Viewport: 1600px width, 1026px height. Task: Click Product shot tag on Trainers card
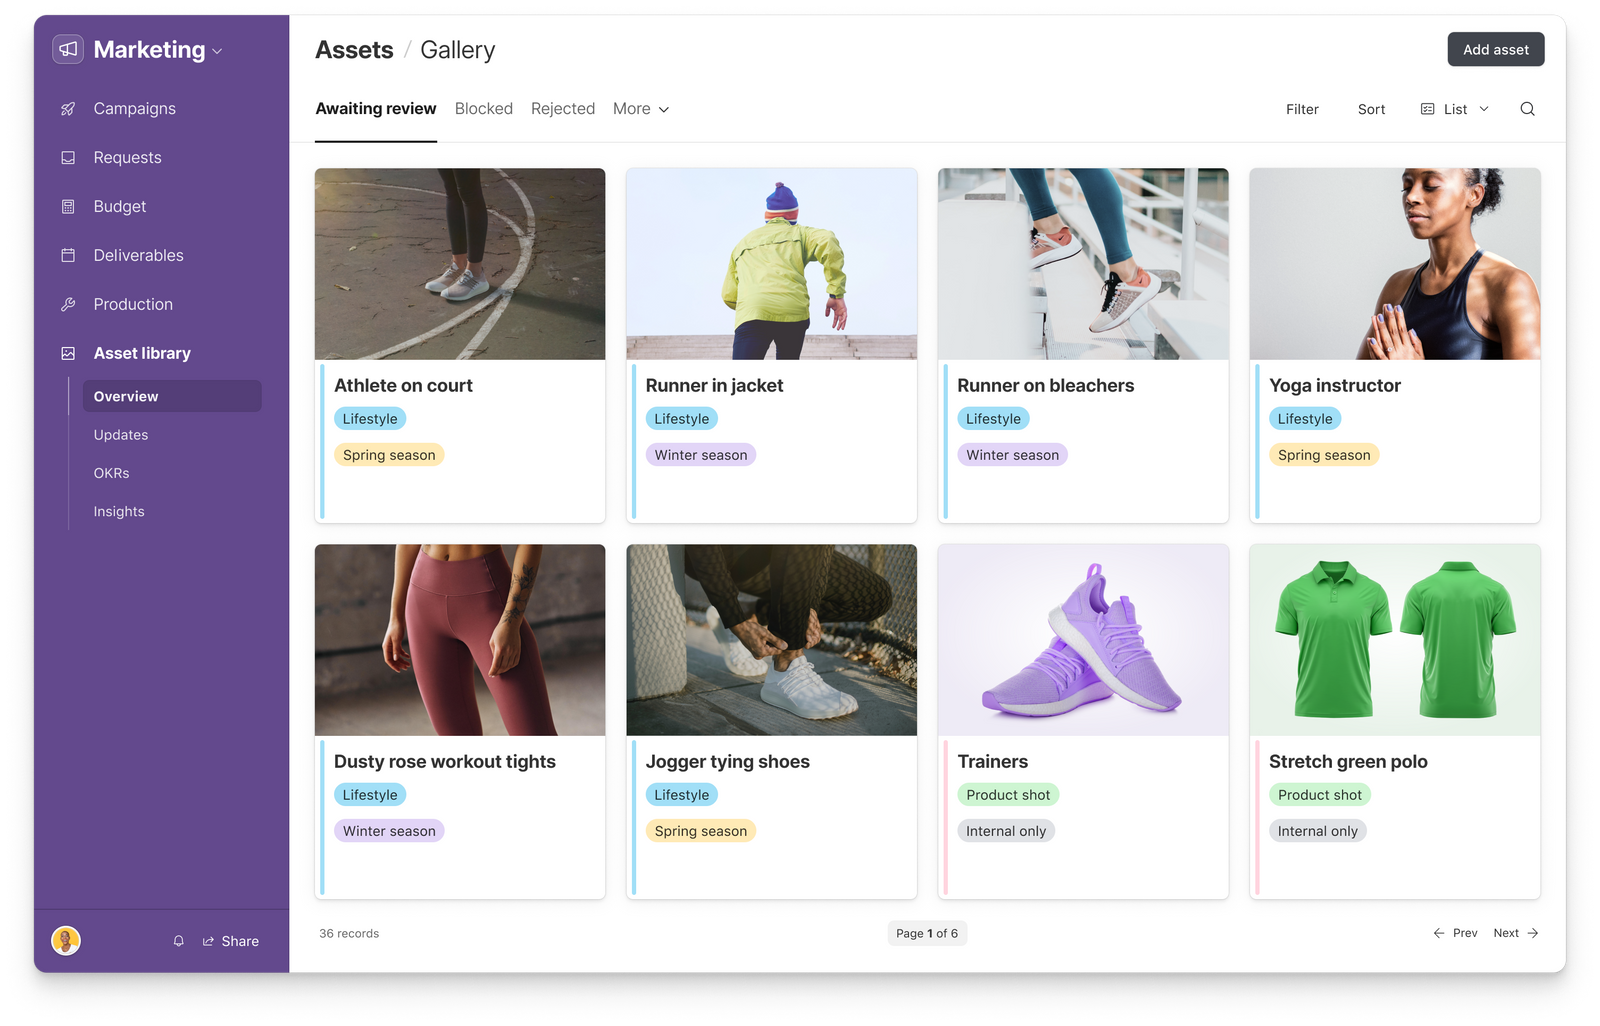(1008, 795)
